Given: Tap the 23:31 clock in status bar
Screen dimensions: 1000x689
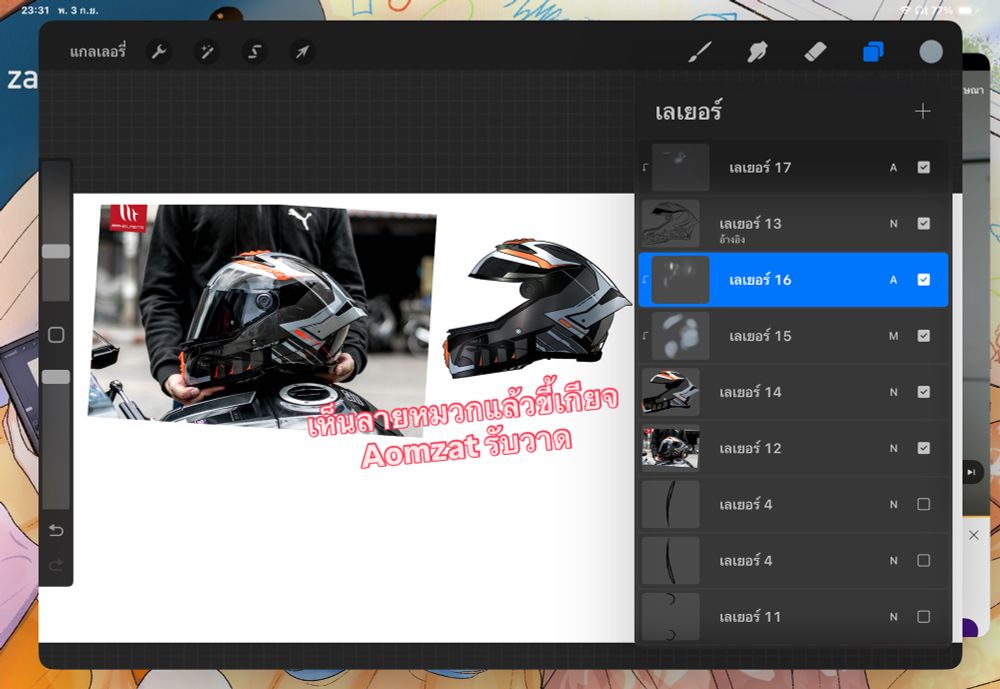Looking at the screenshot, I should pos(34,10).
